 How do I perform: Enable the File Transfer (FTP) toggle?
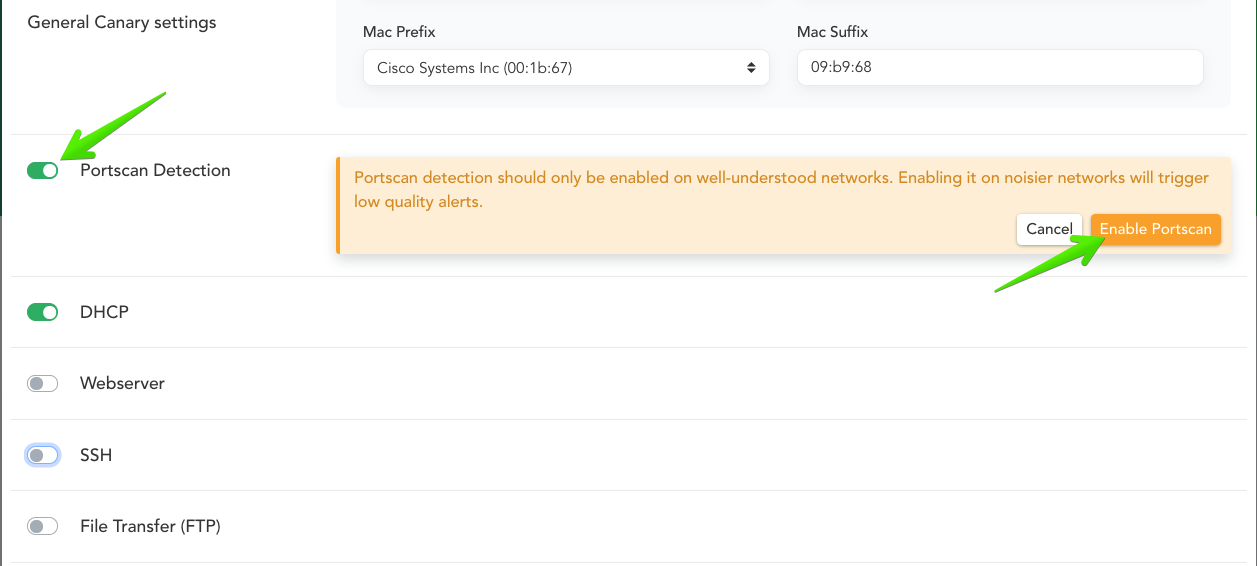coord(43,527)
